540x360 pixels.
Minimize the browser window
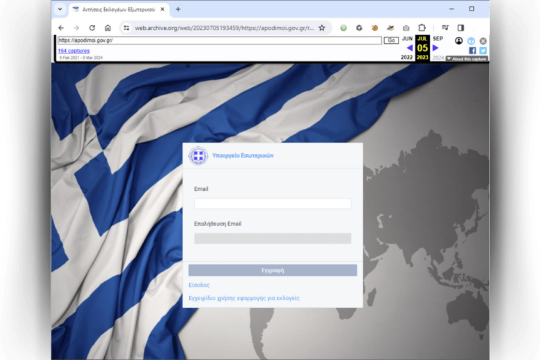pos(451,9)
